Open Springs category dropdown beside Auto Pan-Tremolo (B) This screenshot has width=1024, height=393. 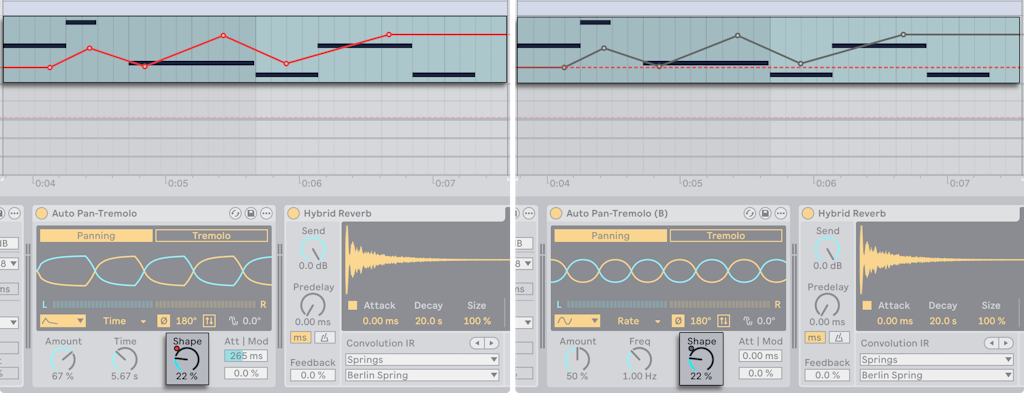(936, 360)
